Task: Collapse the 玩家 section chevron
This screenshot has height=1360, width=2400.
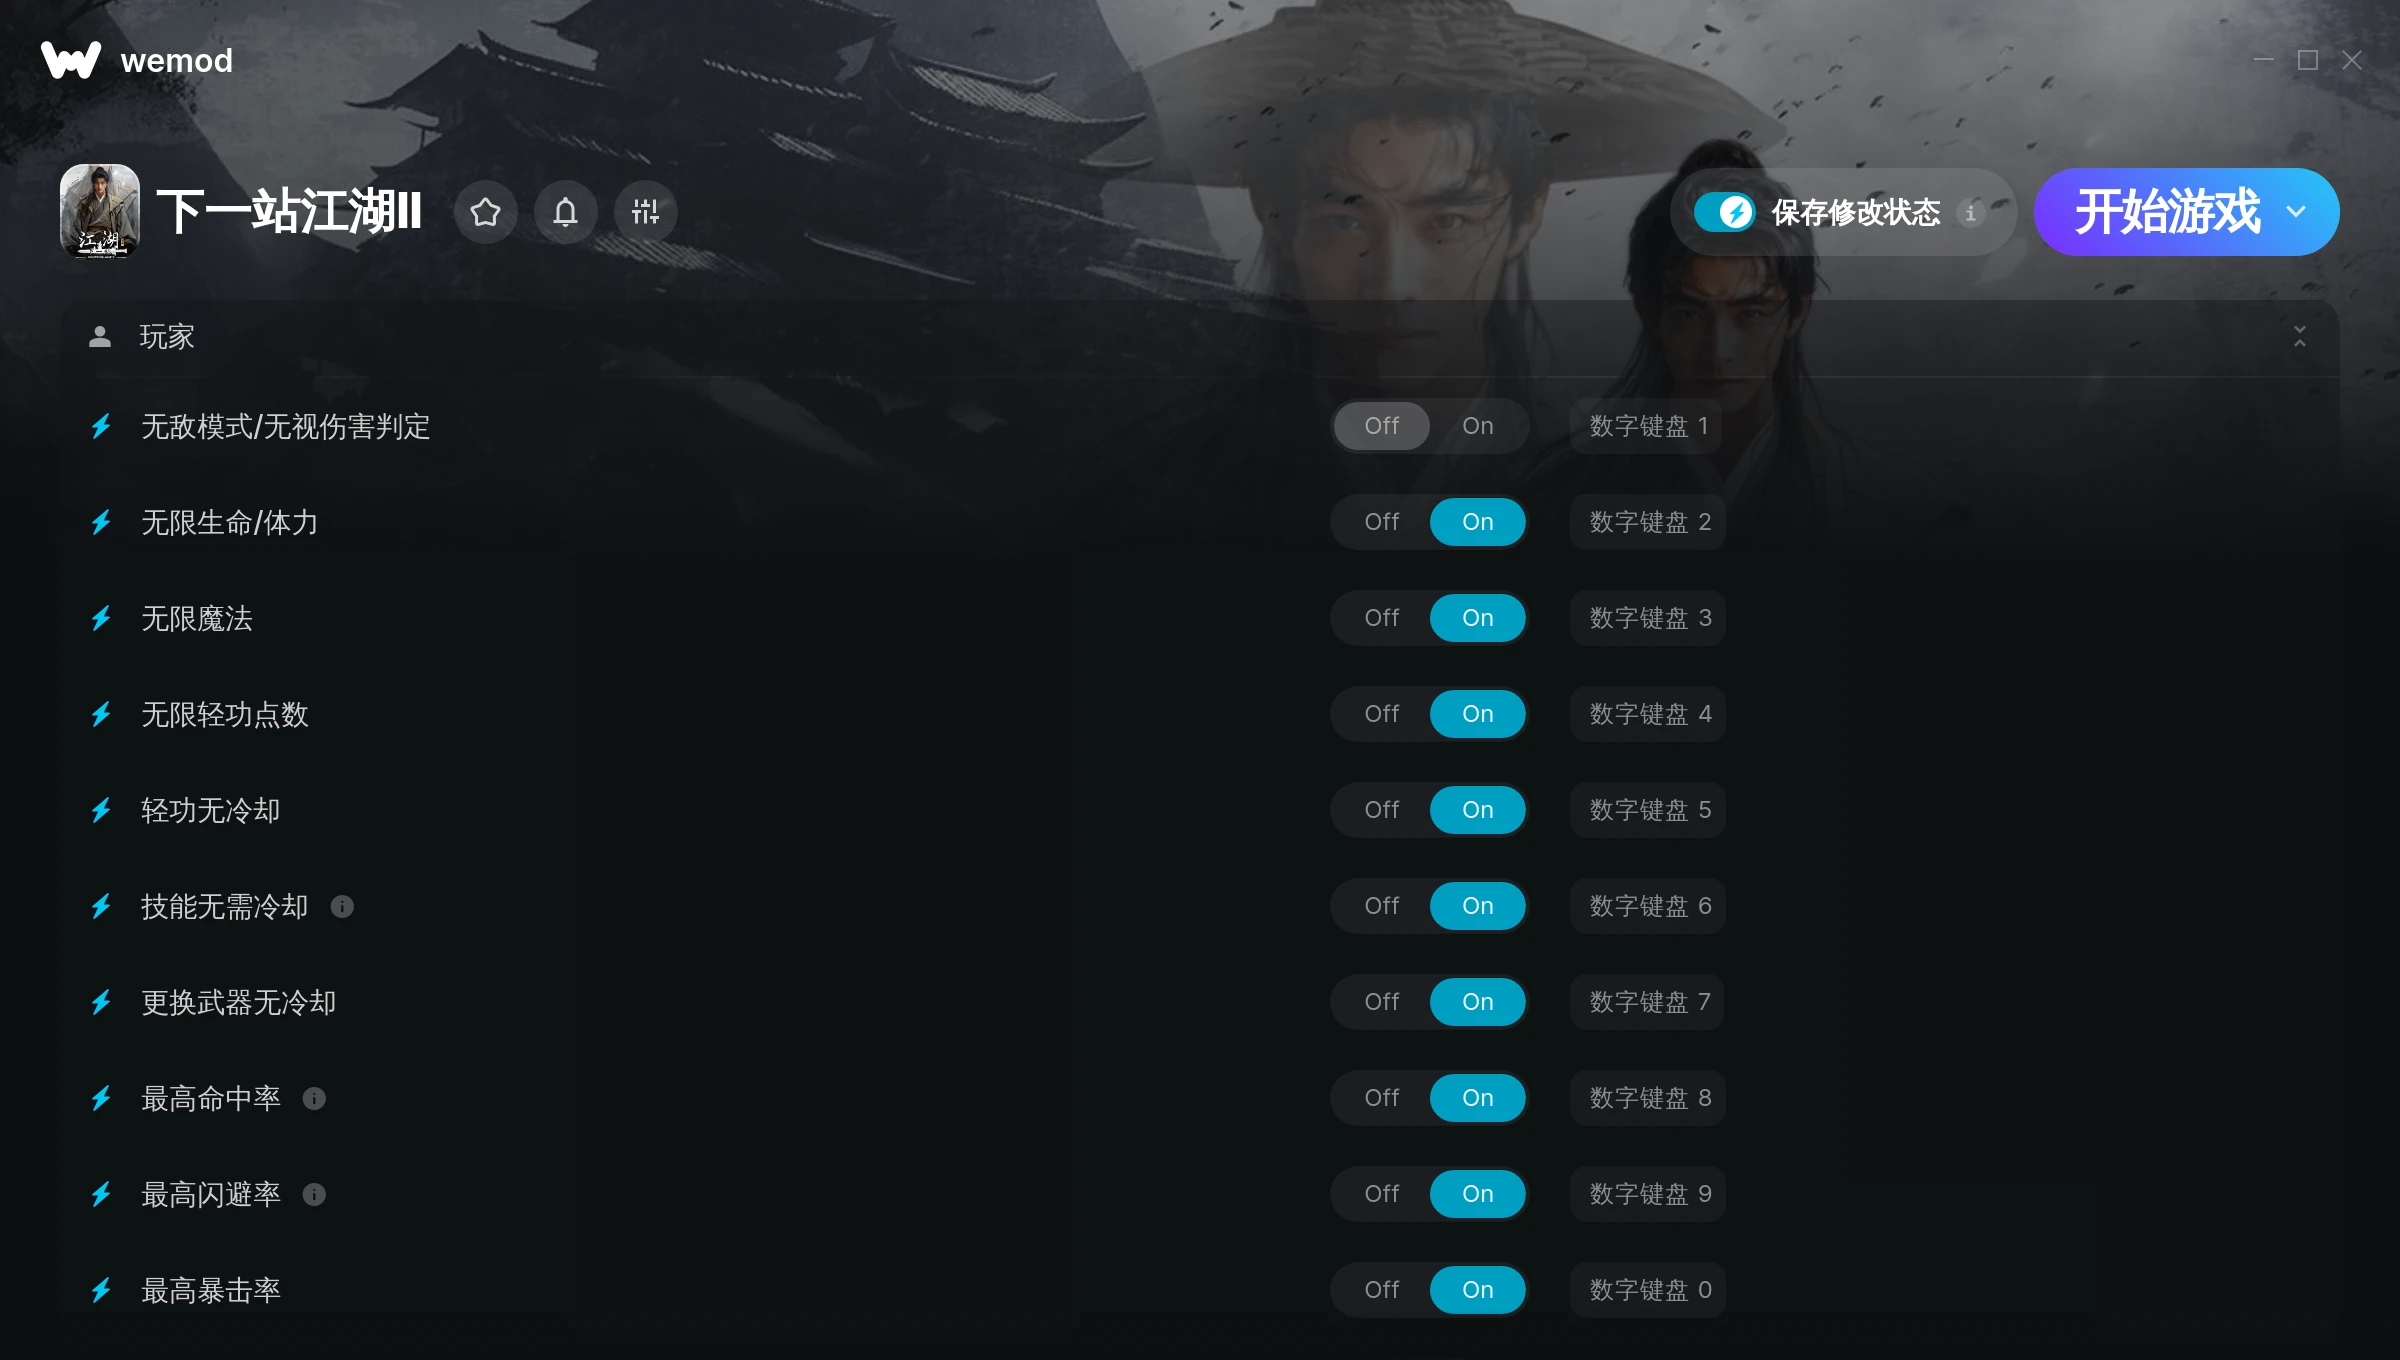Action: (2299, 337)
